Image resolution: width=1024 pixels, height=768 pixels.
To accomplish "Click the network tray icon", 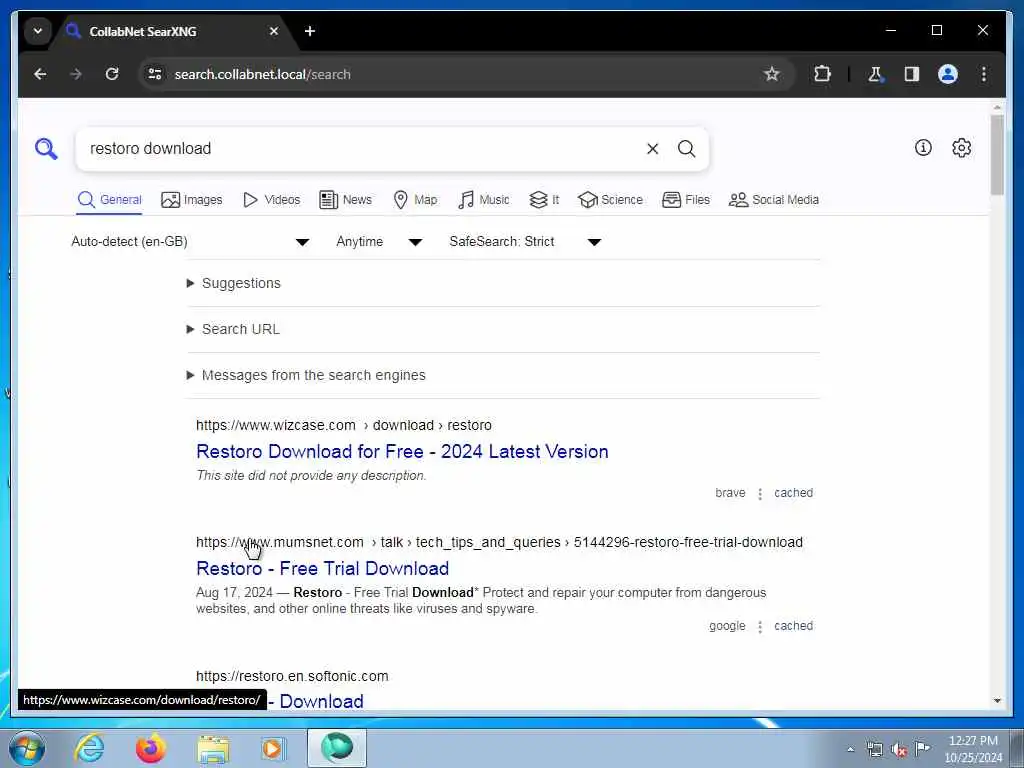I will (874, 750).
